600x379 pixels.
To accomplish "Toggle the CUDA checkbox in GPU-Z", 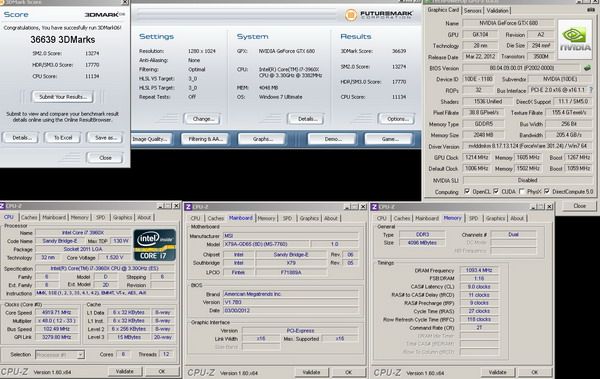I will [496, 191].
